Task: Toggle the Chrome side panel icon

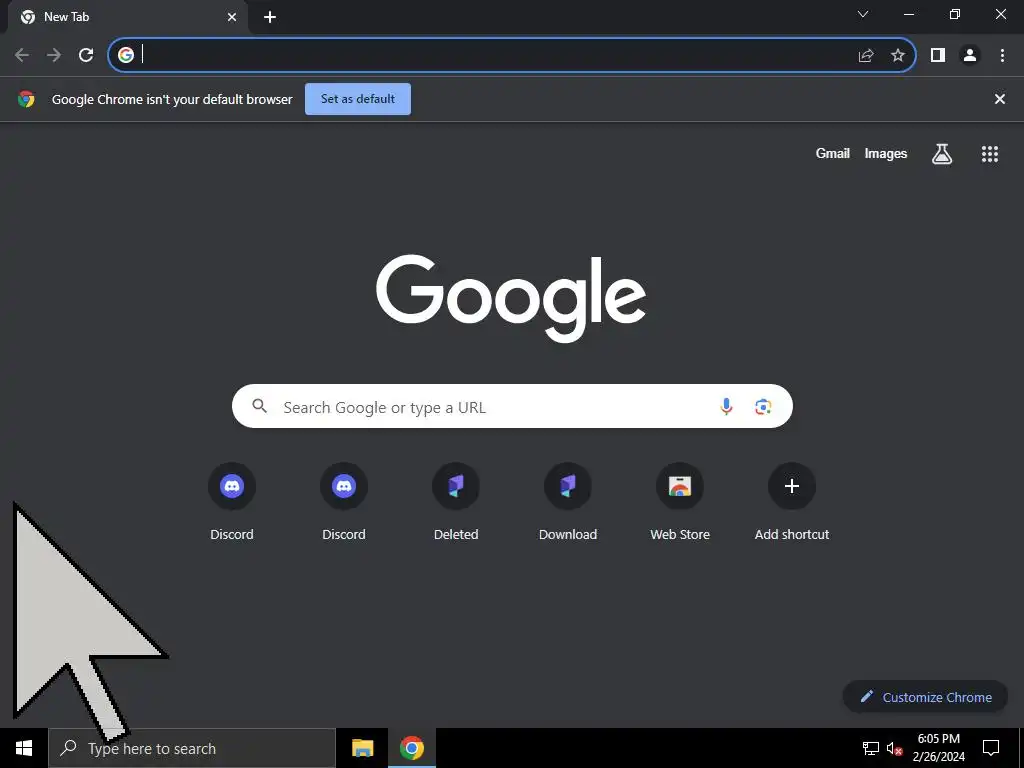Action: pyautogui.click(x=938, y=55)
